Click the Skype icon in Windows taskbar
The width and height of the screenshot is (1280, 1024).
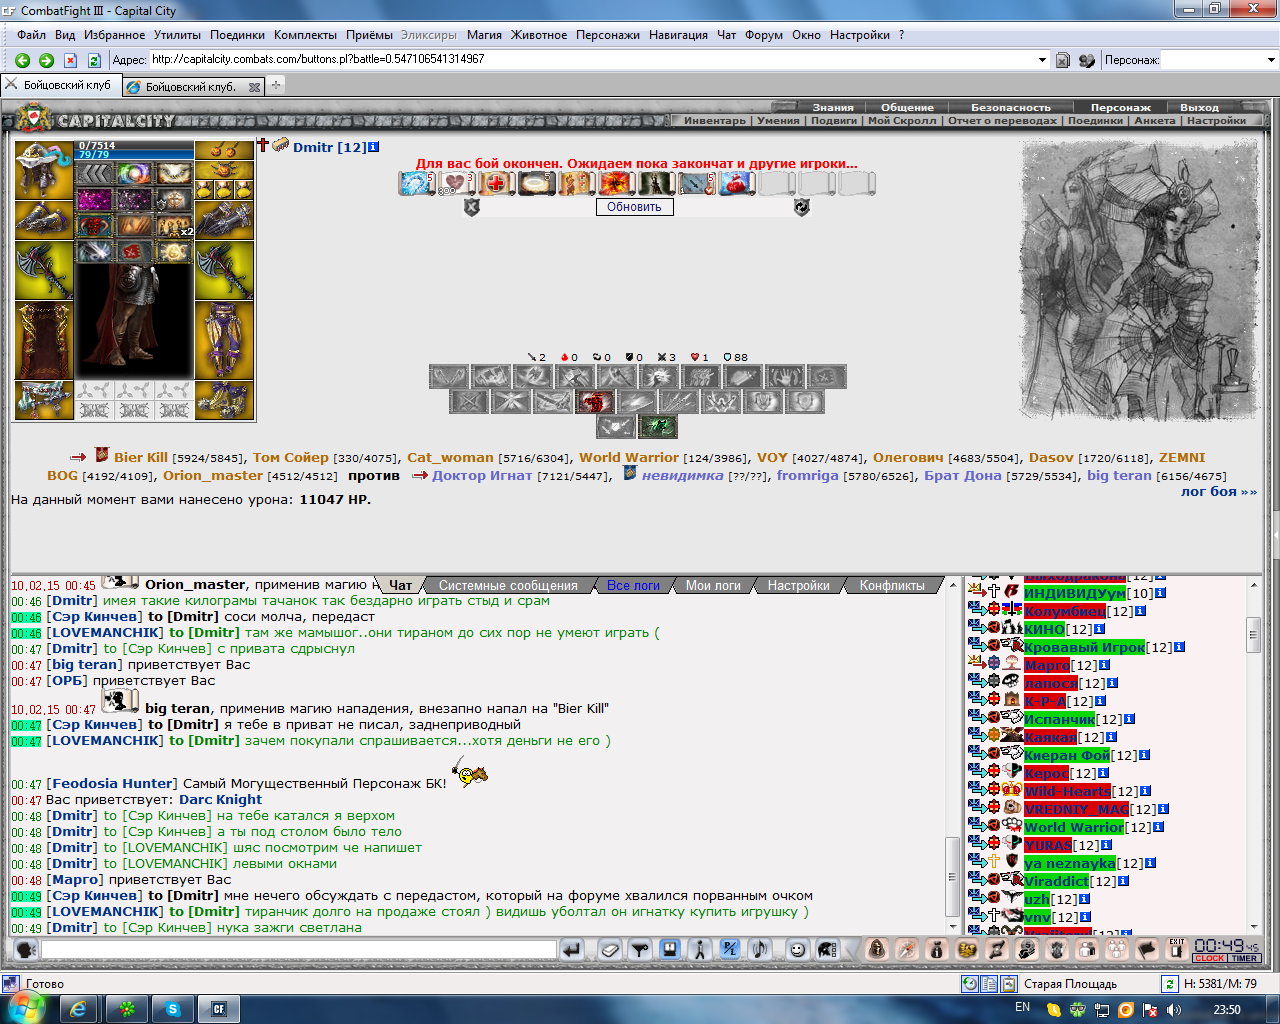click(173, 1009)
